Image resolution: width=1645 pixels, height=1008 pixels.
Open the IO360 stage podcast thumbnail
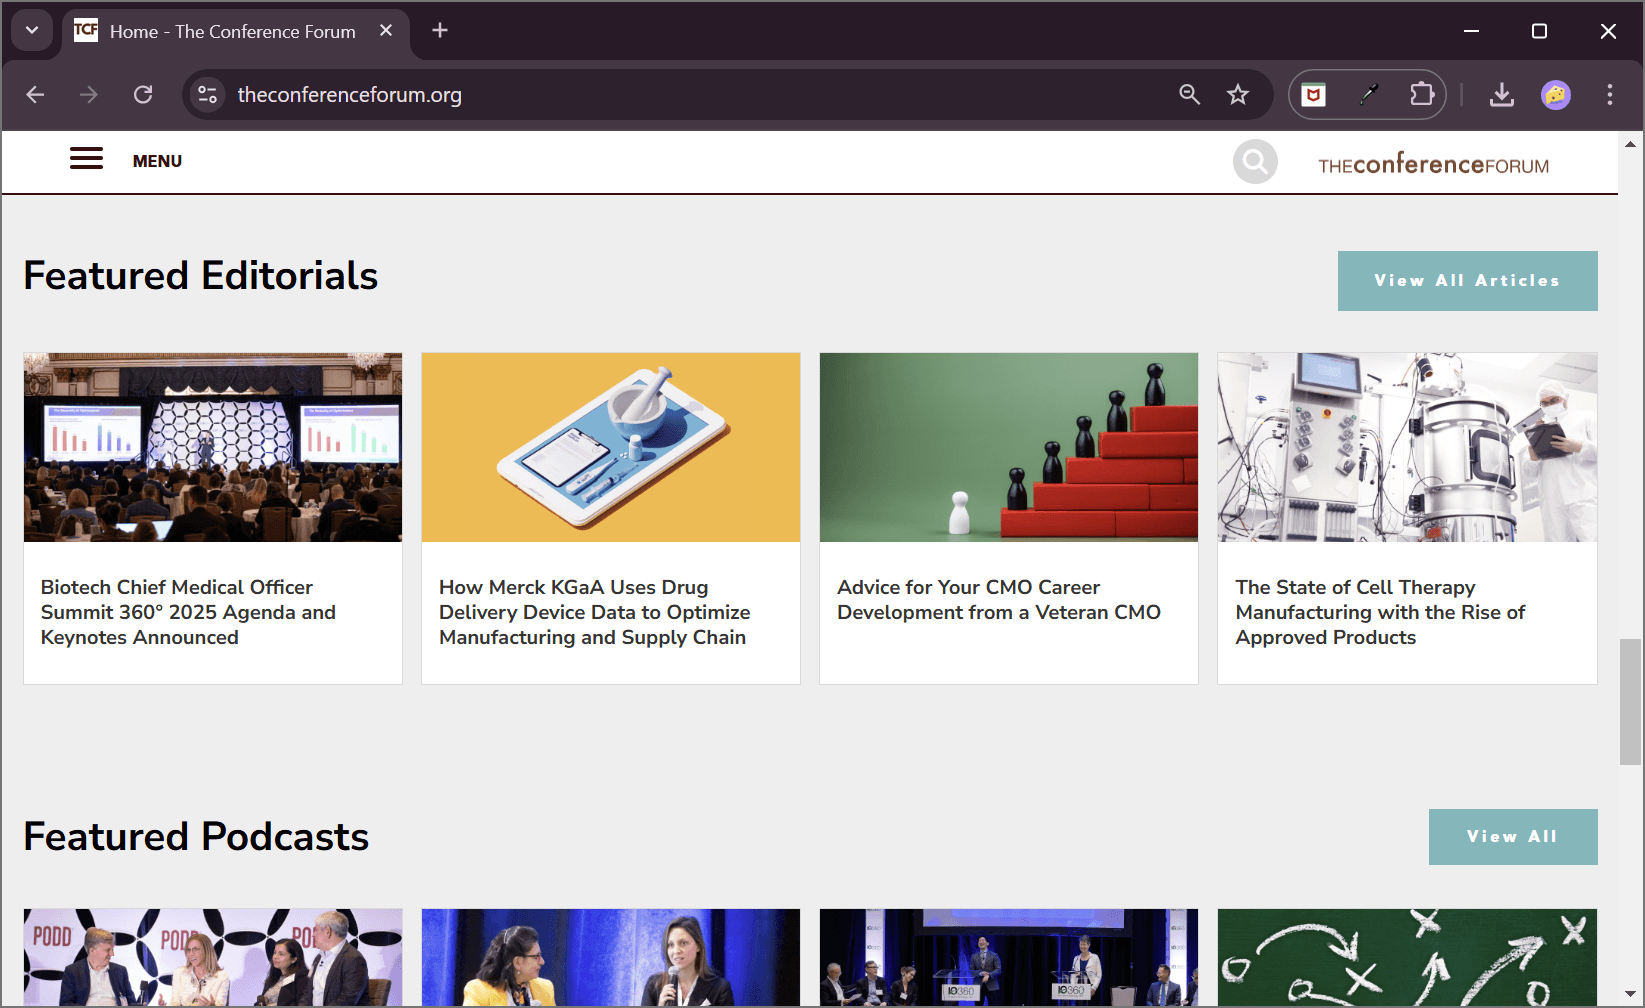coord(1009,957)
